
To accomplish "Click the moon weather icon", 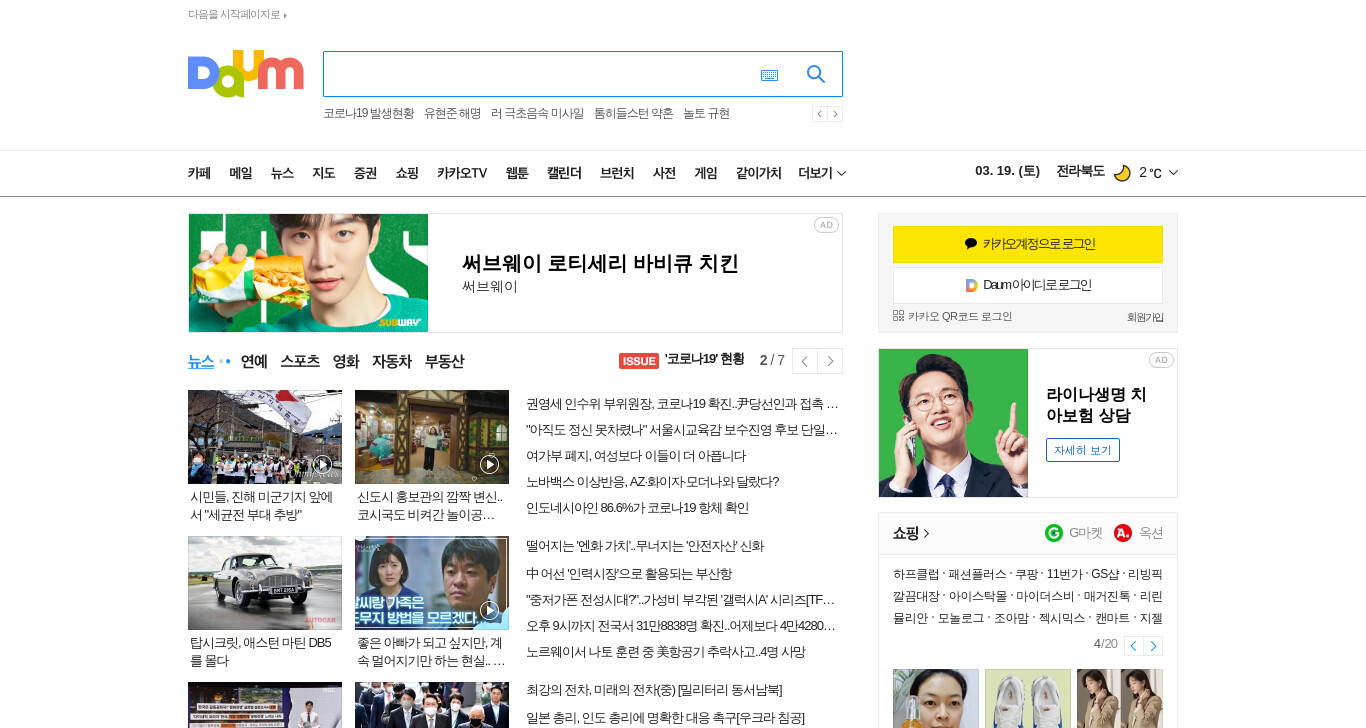I will 1122,173.
